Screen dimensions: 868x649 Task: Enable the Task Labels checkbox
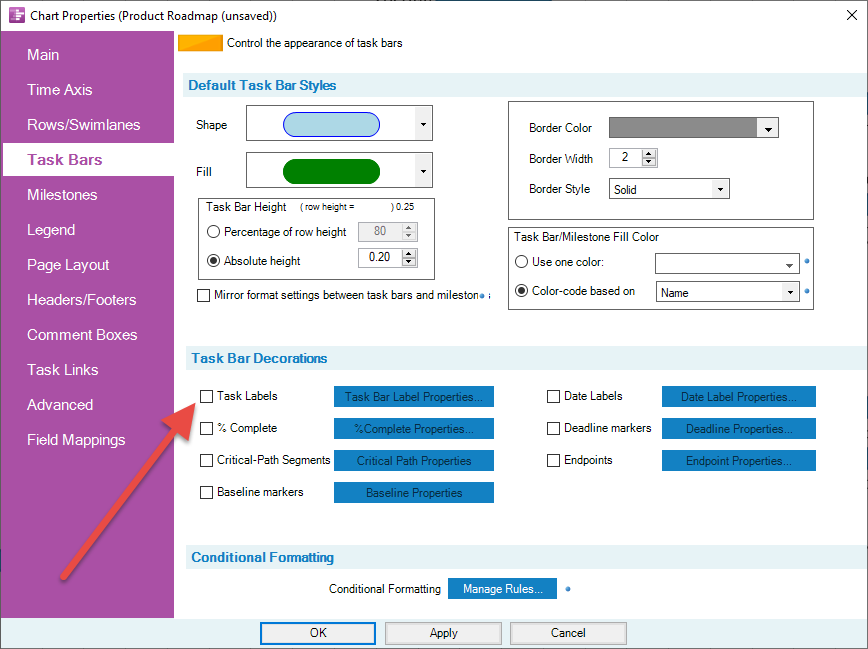[206, 396]
